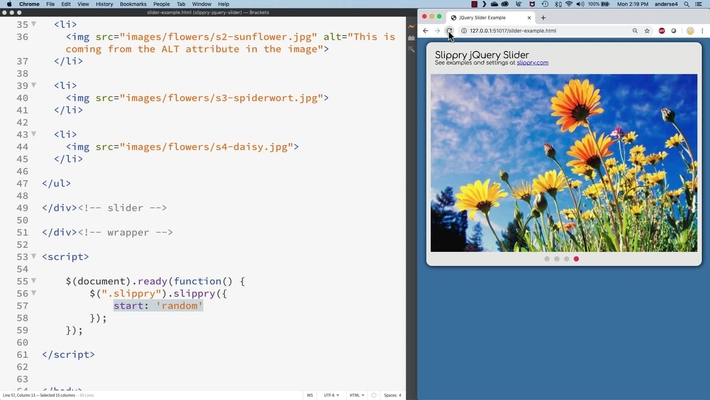Change the Spaces: 4 indentation setting
Viewport: 710px width, 400px height.
click(x=393, y=395)
